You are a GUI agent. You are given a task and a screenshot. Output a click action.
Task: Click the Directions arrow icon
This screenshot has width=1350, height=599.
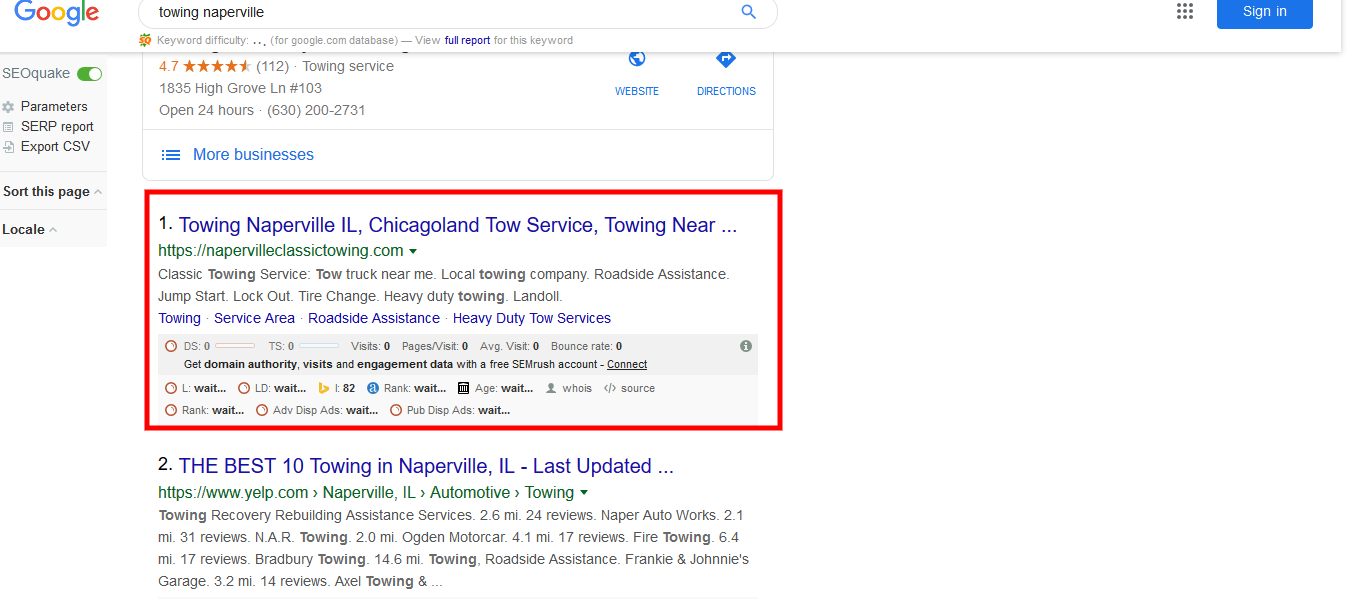727,59
